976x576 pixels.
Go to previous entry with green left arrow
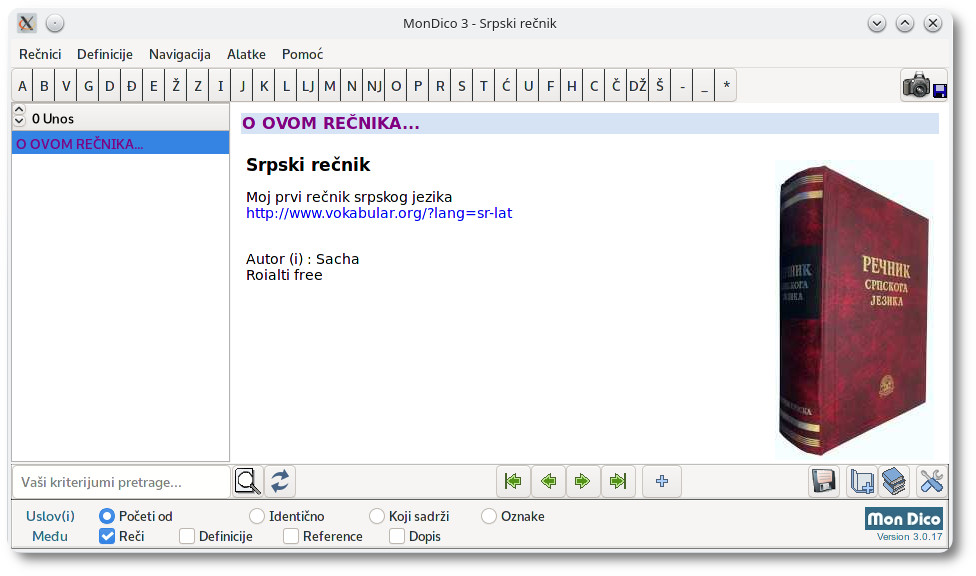[548, 481]
